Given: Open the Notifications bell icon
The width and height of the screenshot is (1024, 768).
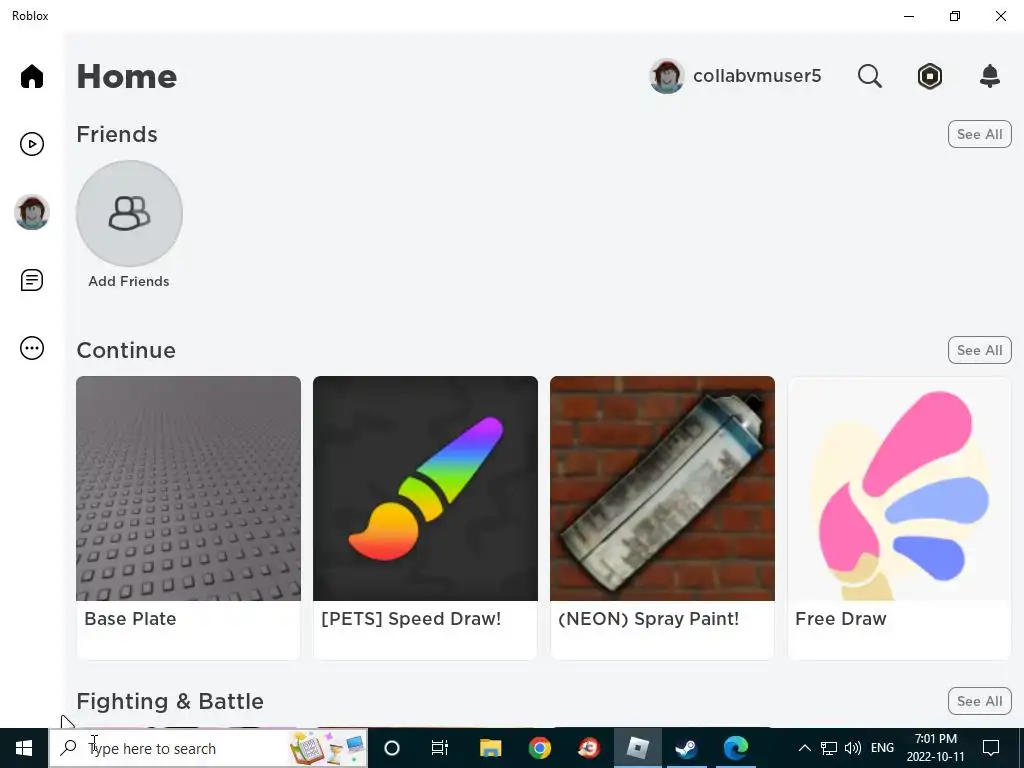Looking at the screenshot, I should [x=989, y=76].
